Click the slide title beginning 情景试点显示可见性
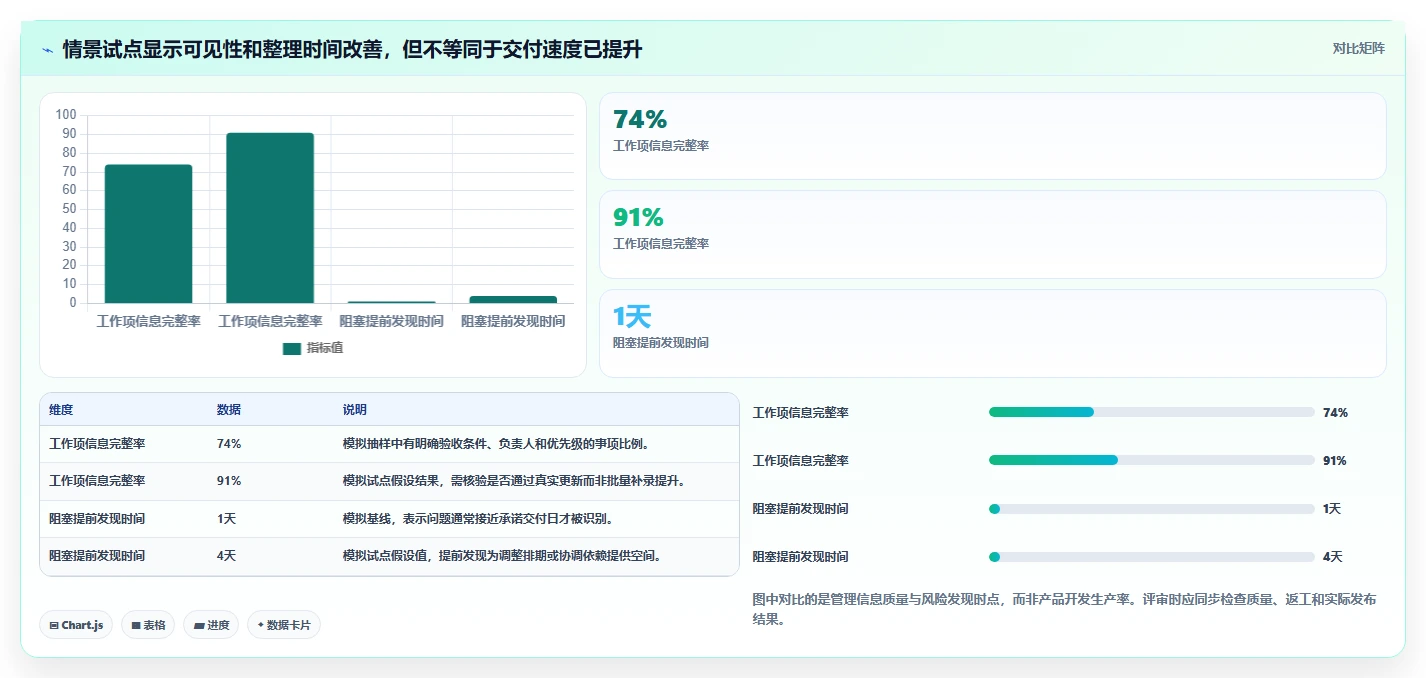Image resolution: width=1426 pixels, height=678 pixels. pyautogui.click(x=352, y=49)
